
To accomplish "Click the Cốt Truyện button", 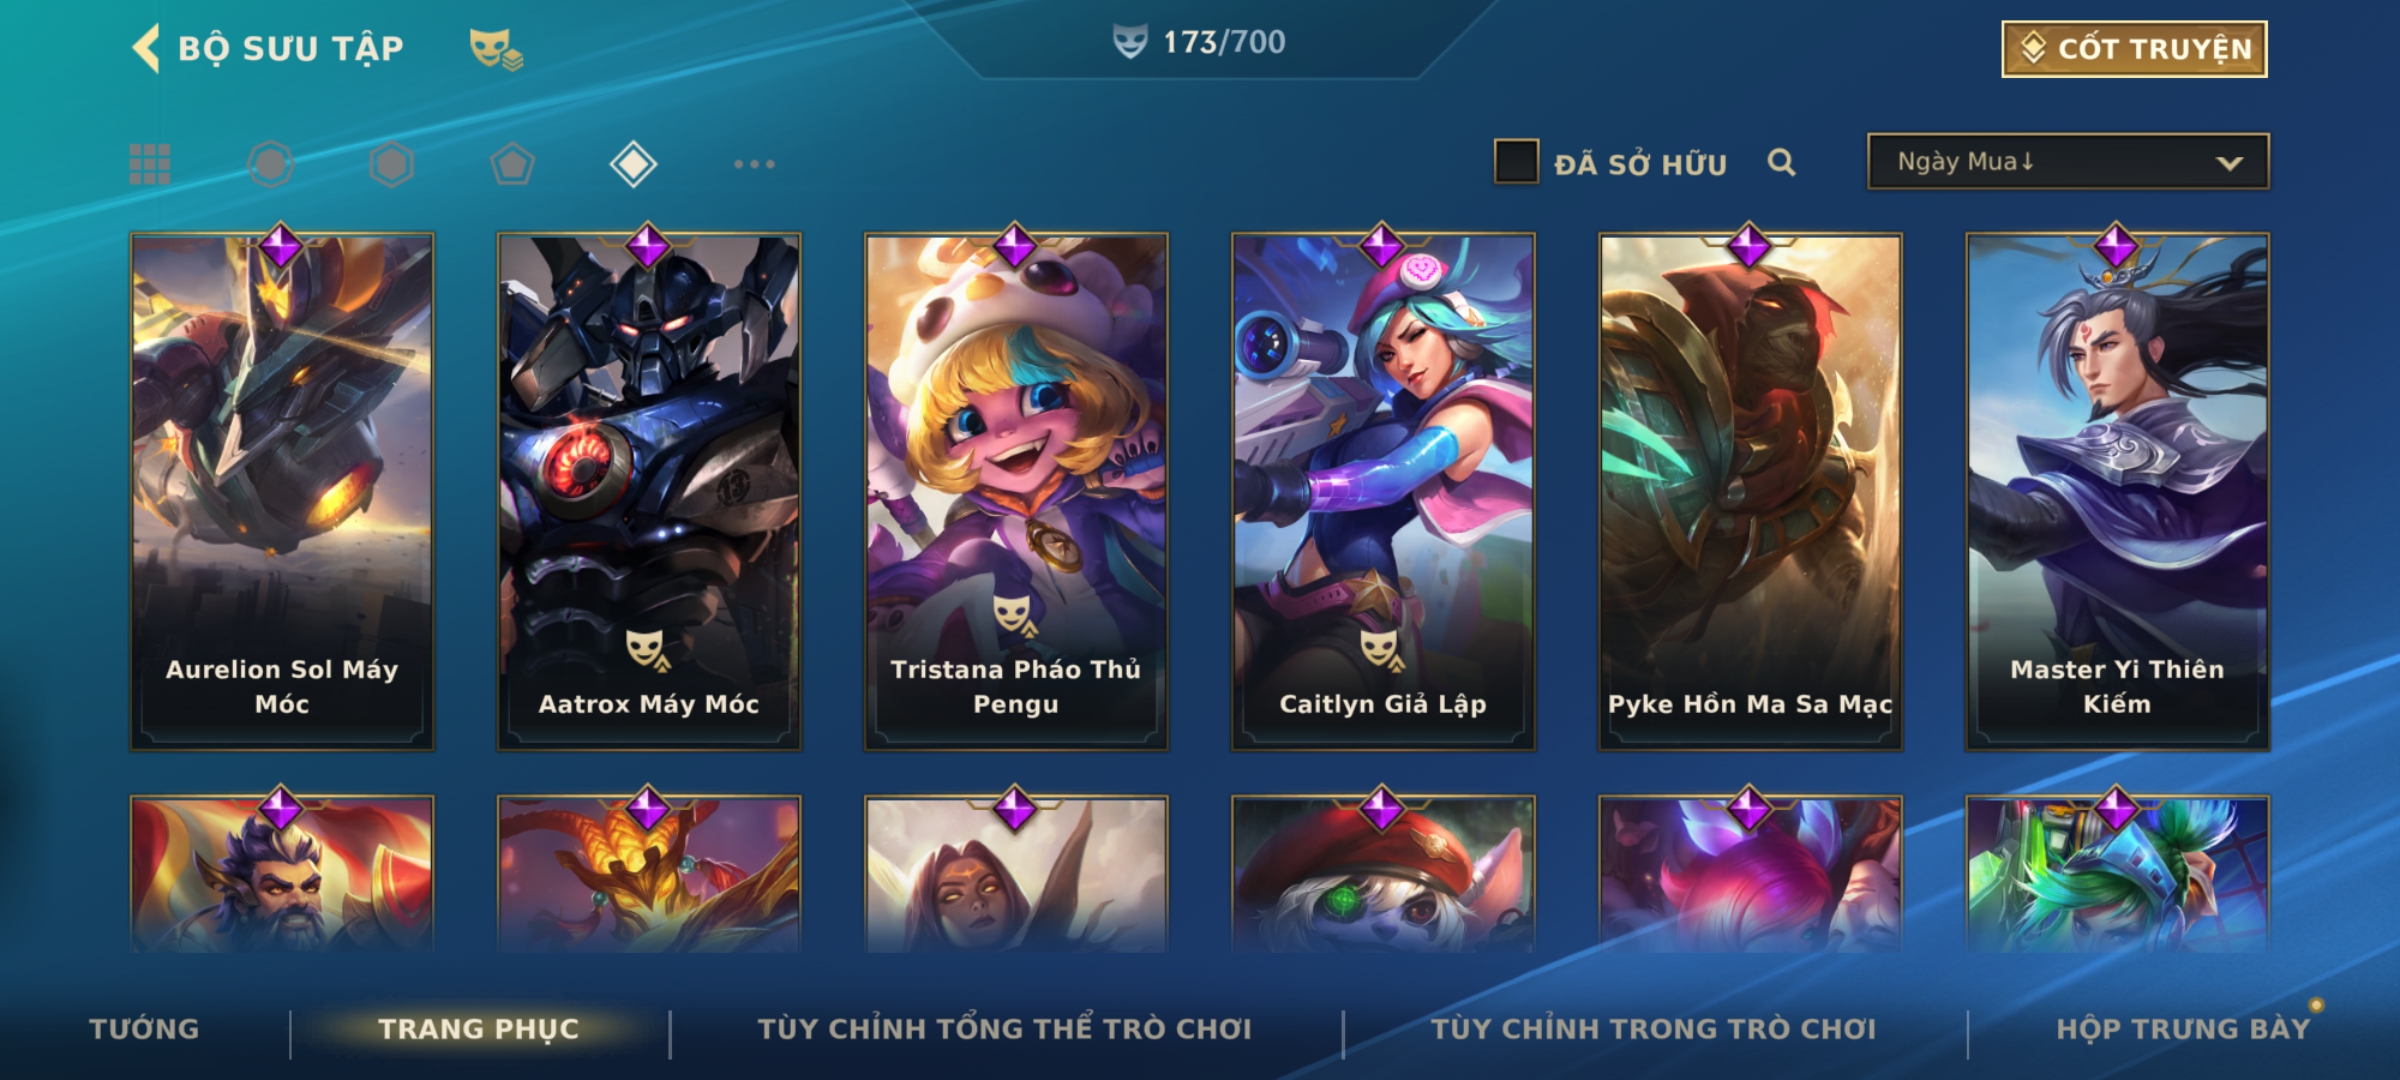I will (2134, 49).
